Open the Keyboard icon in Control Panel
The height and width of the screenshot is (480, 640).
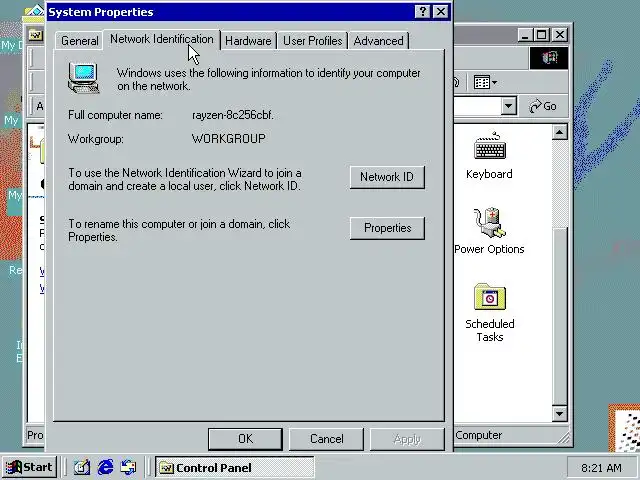pos(489,156)
